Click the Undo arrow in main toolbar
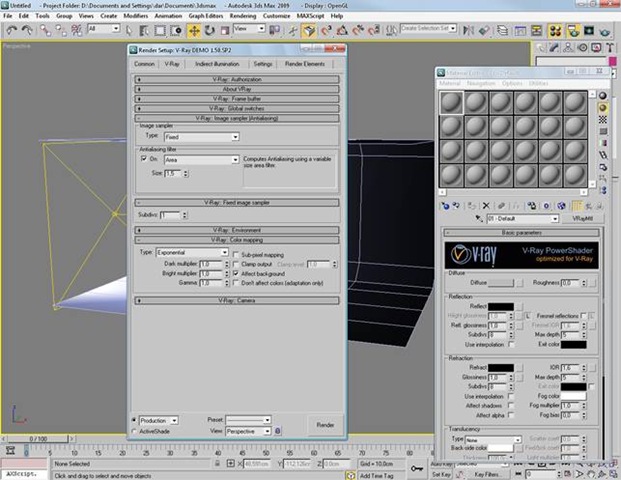The width and height of the screenshot is (621, 480). 10,30
